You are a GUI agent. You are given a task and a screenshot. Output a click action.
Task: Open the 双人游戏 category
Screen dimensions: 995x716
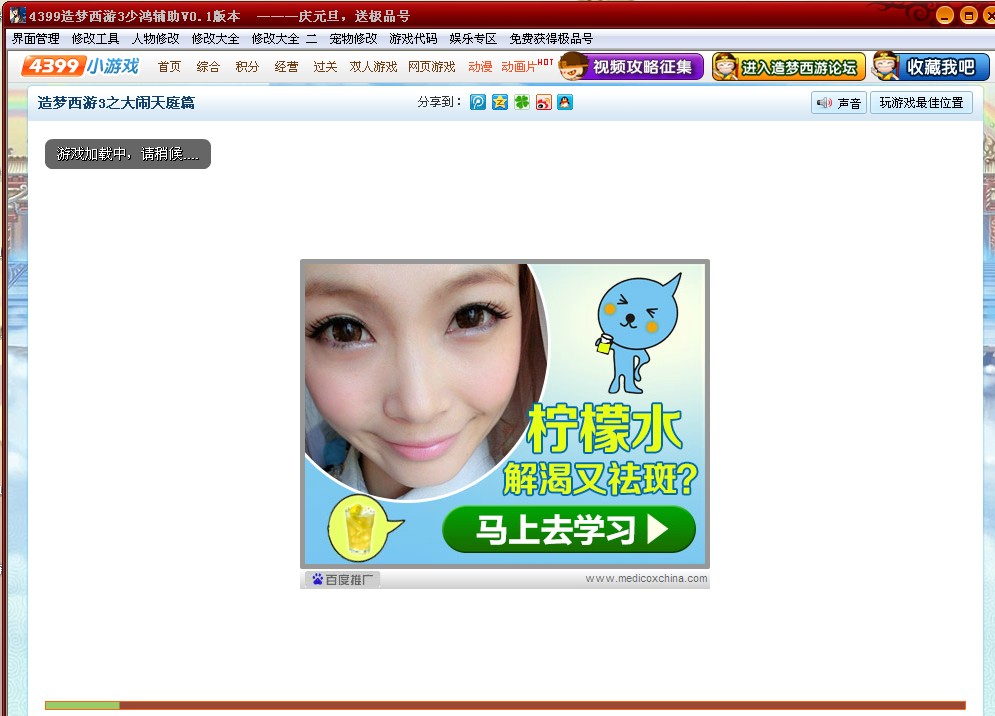(373, 67)
